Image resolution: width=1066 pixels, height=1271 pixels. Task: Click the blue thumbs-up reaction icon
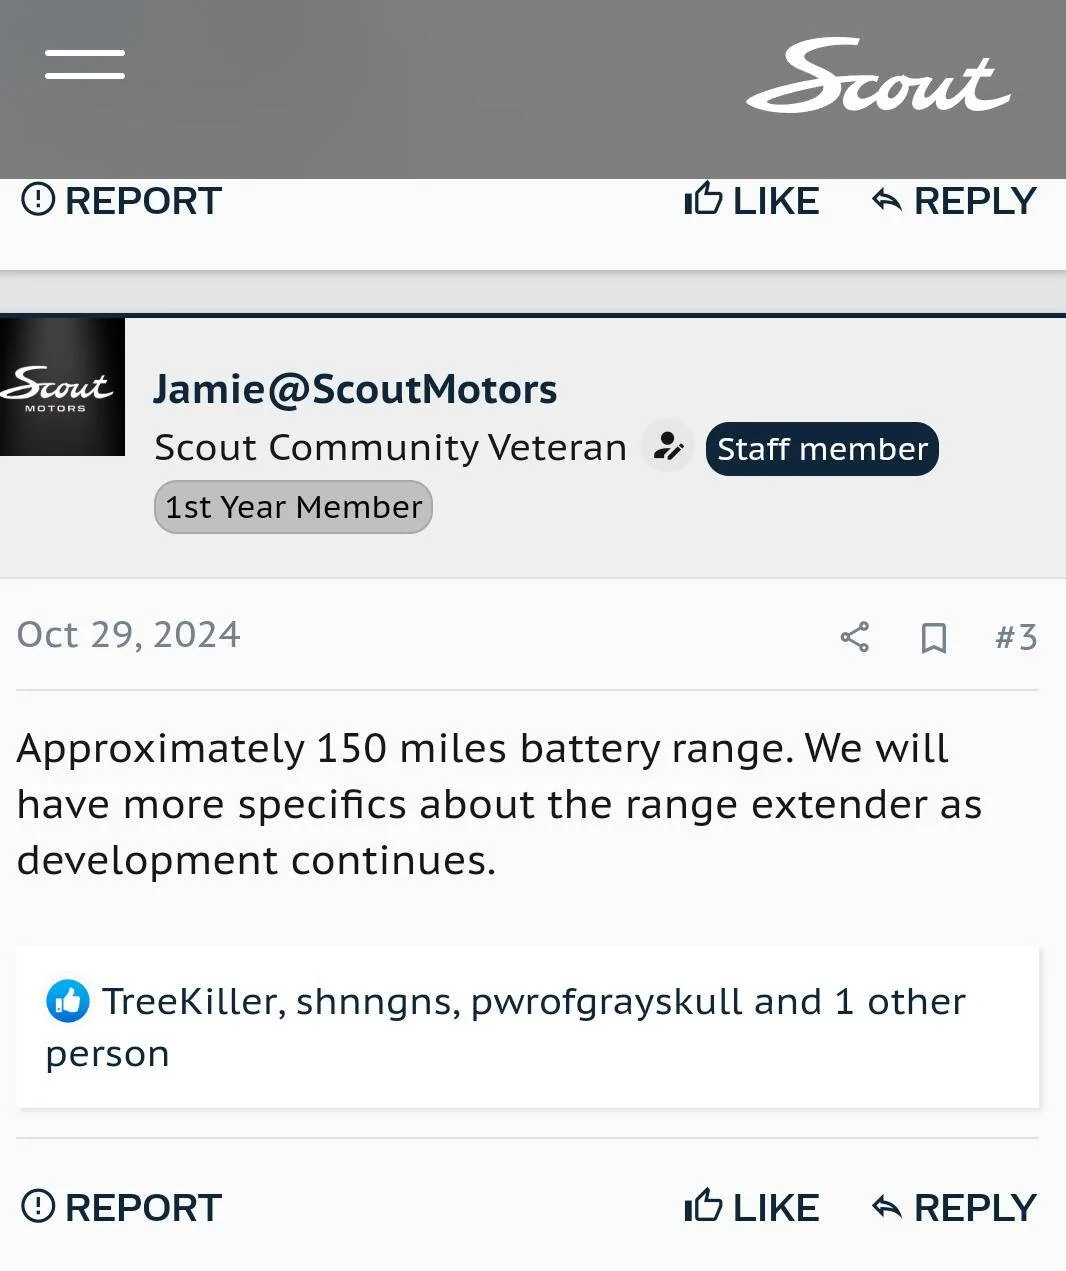click(x=68, y=1001)
